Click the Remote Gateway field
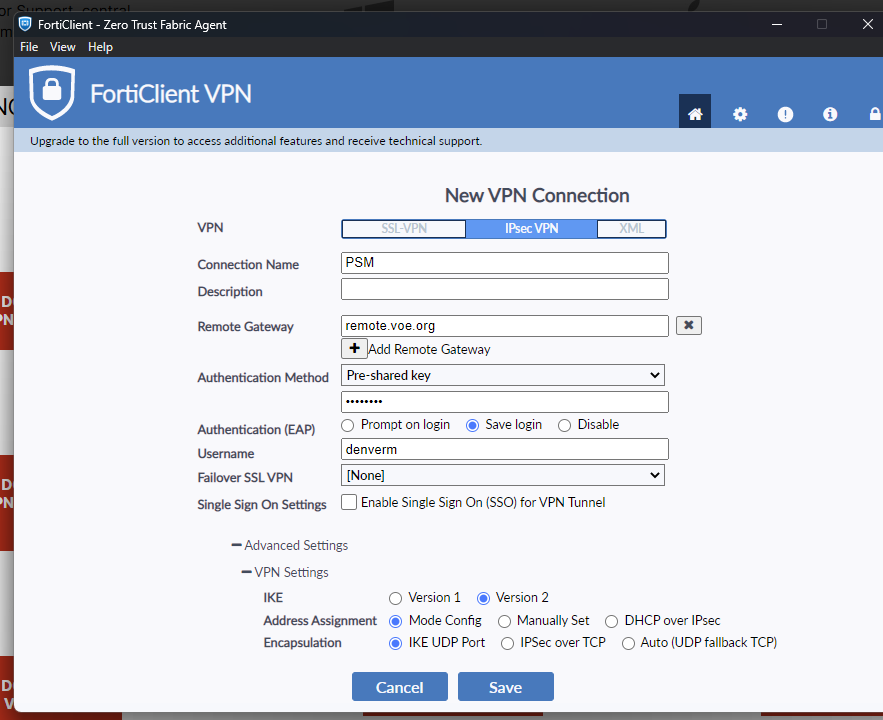The width and height of the screenshot is (883, 720). [x=505, y=326]
